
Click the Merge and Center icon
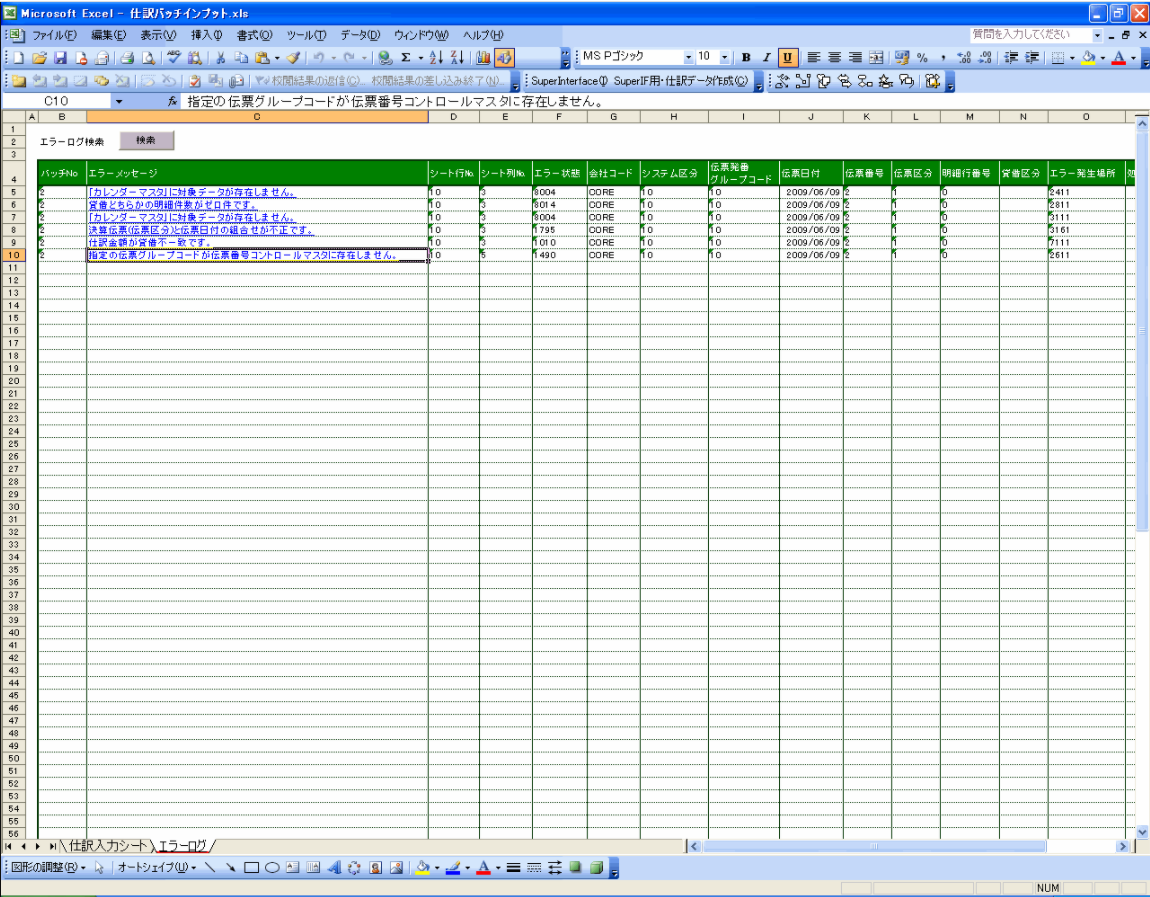(876, 58)
